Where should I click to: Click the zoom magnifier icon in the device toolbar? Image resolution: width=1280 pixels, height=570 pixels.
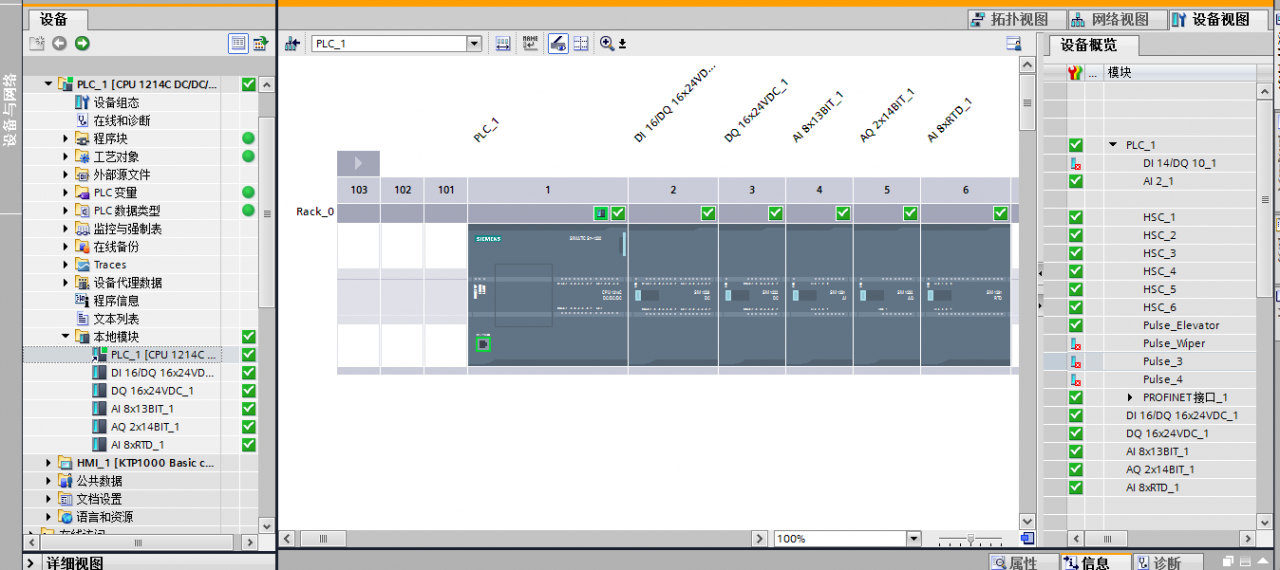pyautogui.click(x=607, y=43)
